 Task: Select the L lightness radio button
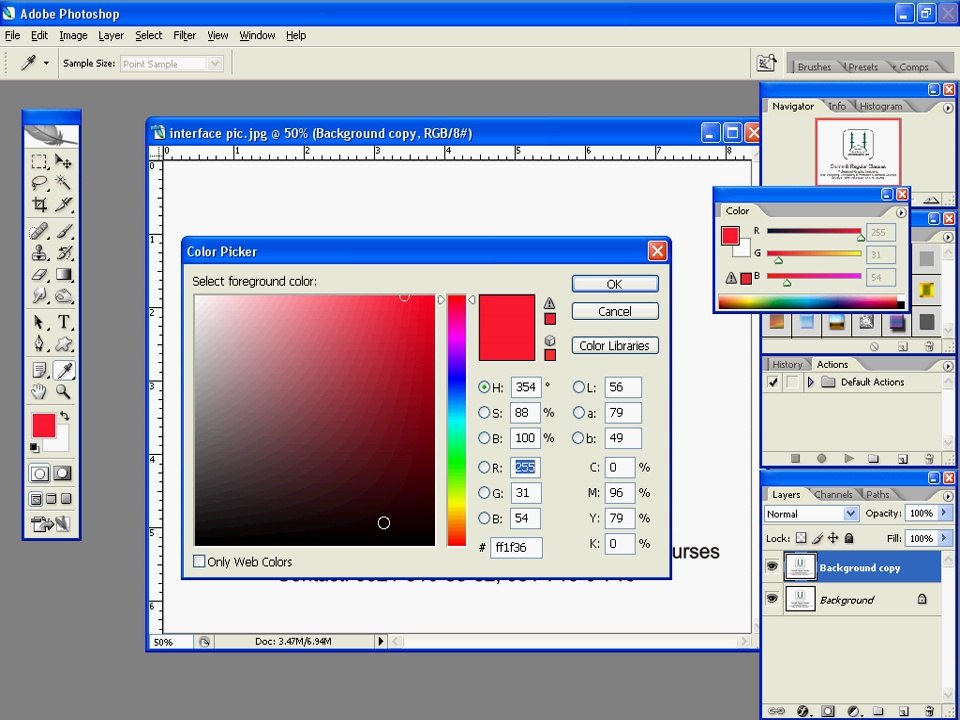click(579, 387)
